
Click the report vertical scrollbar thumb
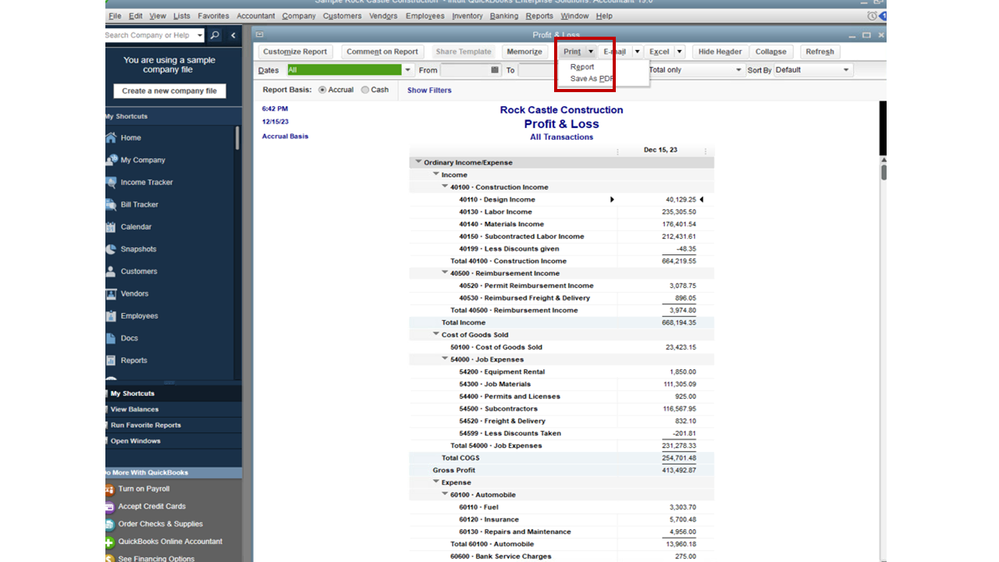(x=883, y=172)
